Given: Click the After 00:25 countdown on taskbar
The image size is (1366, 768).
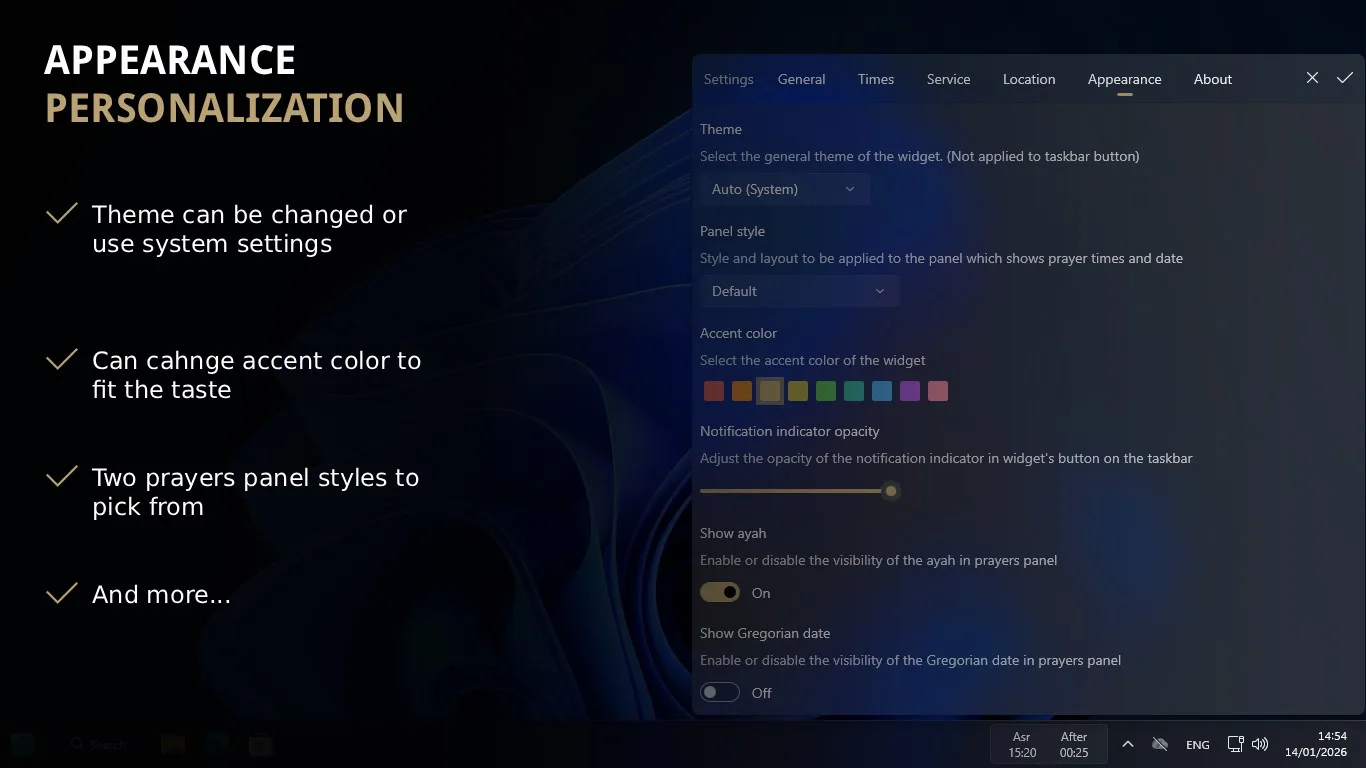Looking at the screenshot, I should 1074,744.
